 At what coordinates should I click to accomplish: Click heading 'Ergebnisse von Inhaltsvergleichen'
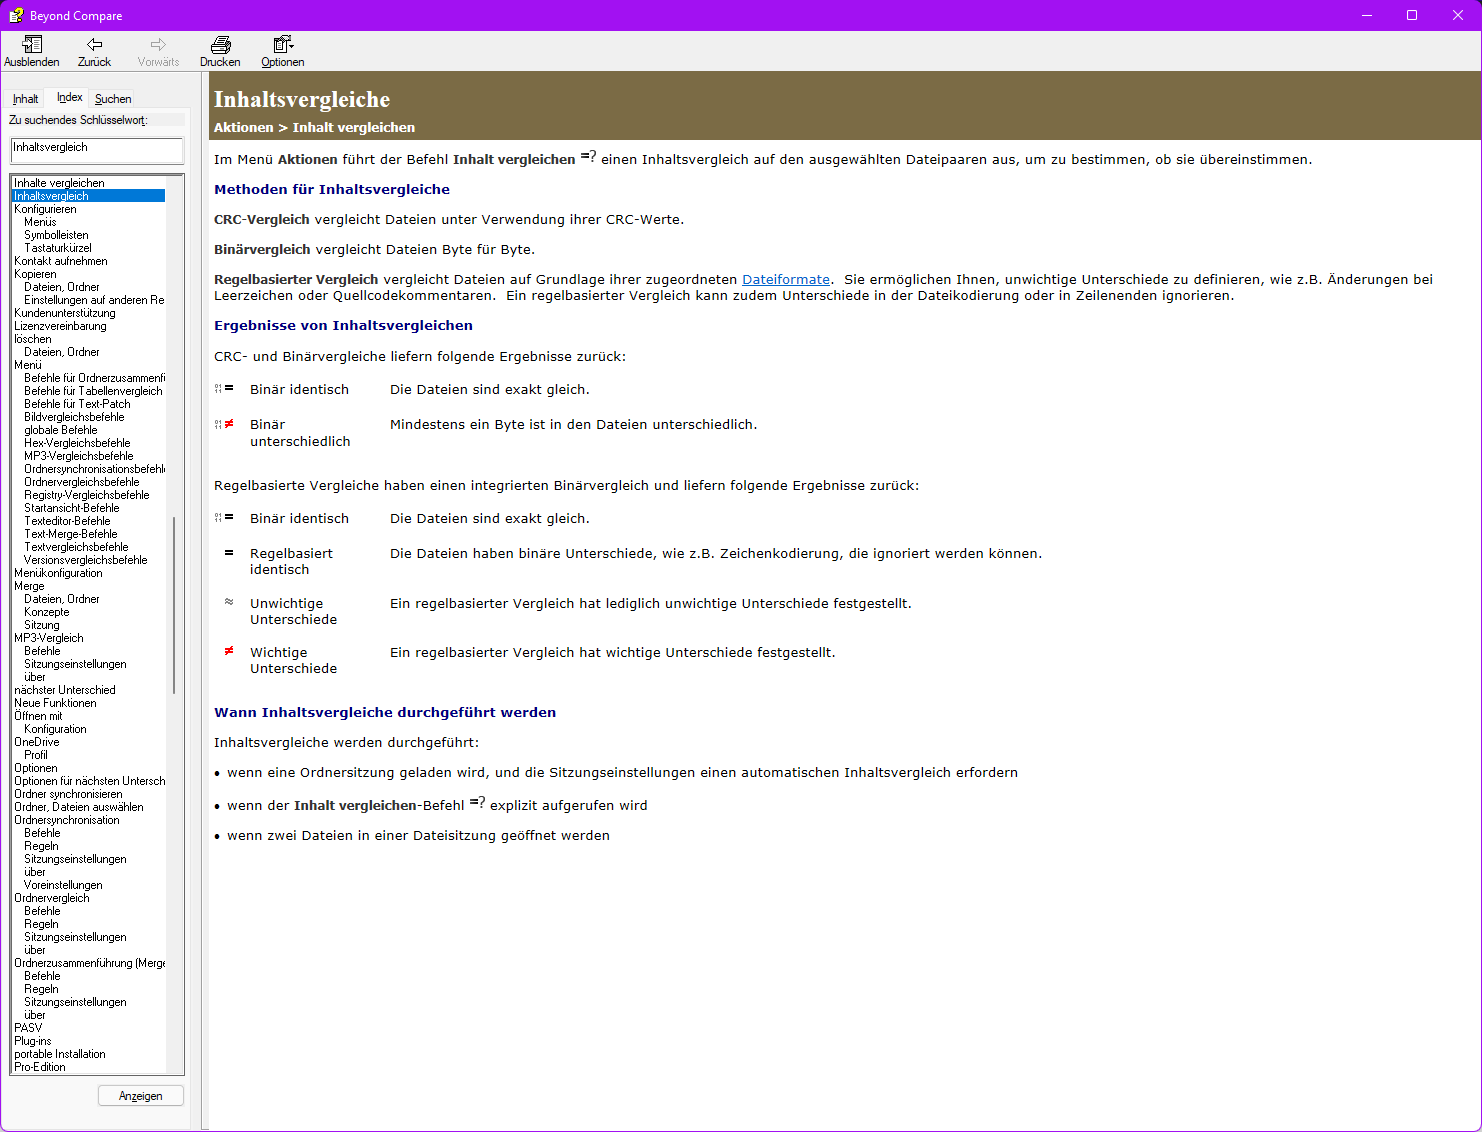pyautogui.click(x=343, y=325)
